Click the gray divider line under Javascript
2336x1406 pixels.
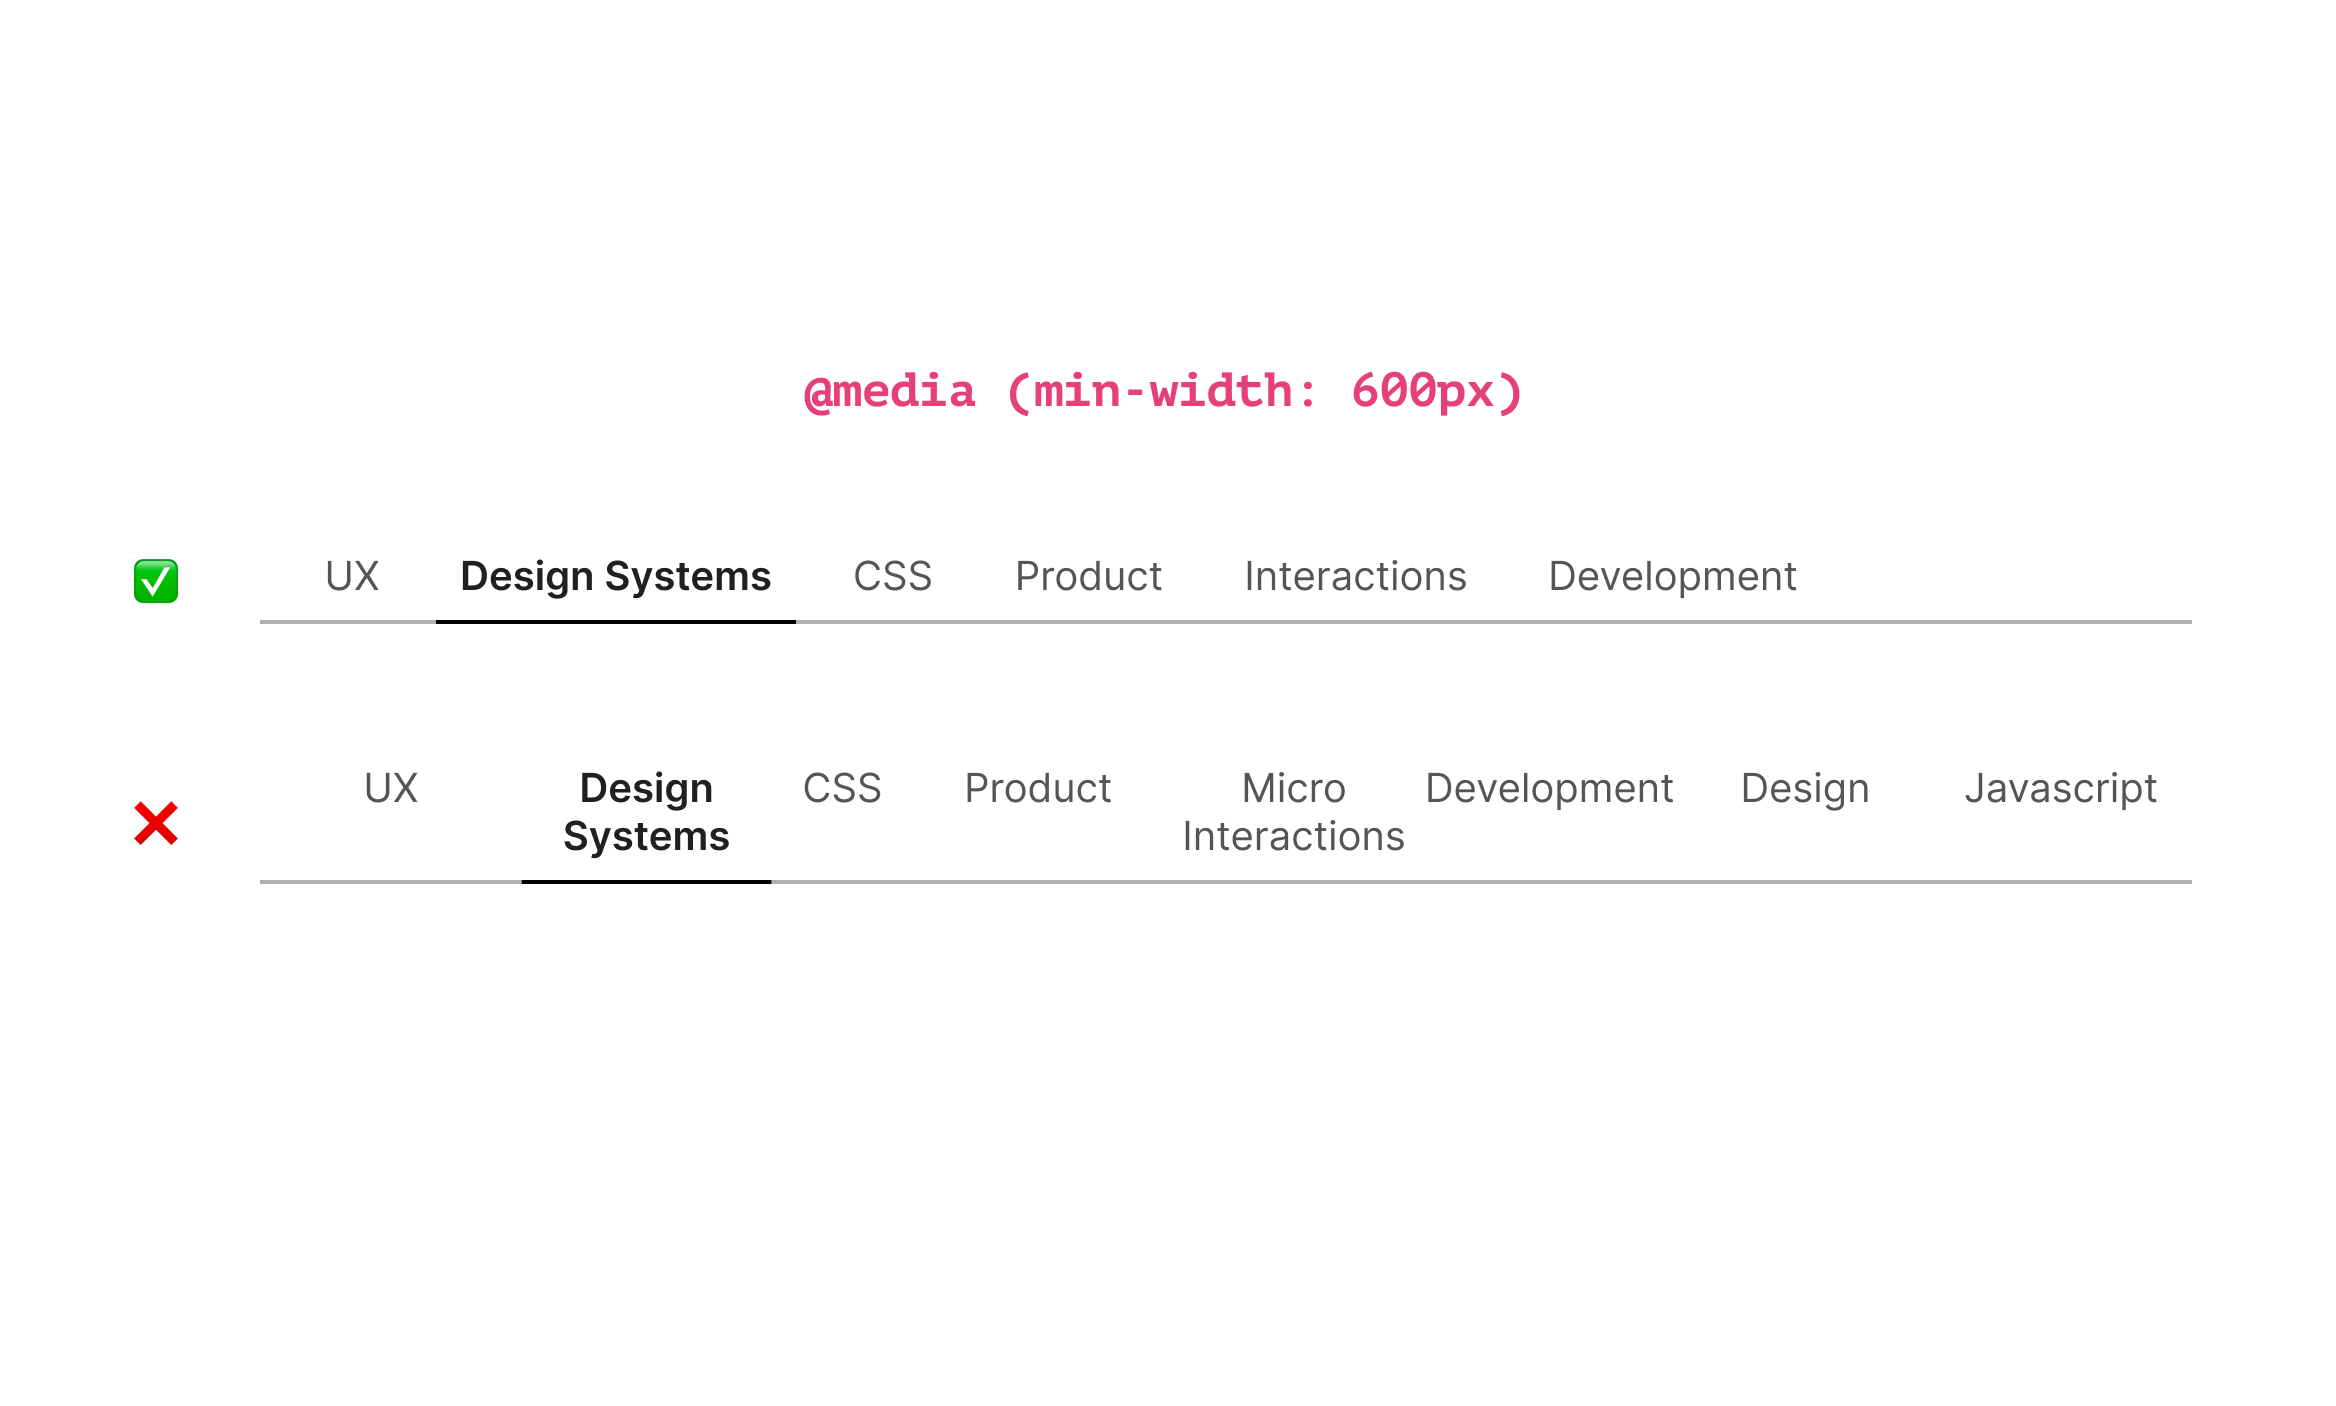pos(2060,882)
